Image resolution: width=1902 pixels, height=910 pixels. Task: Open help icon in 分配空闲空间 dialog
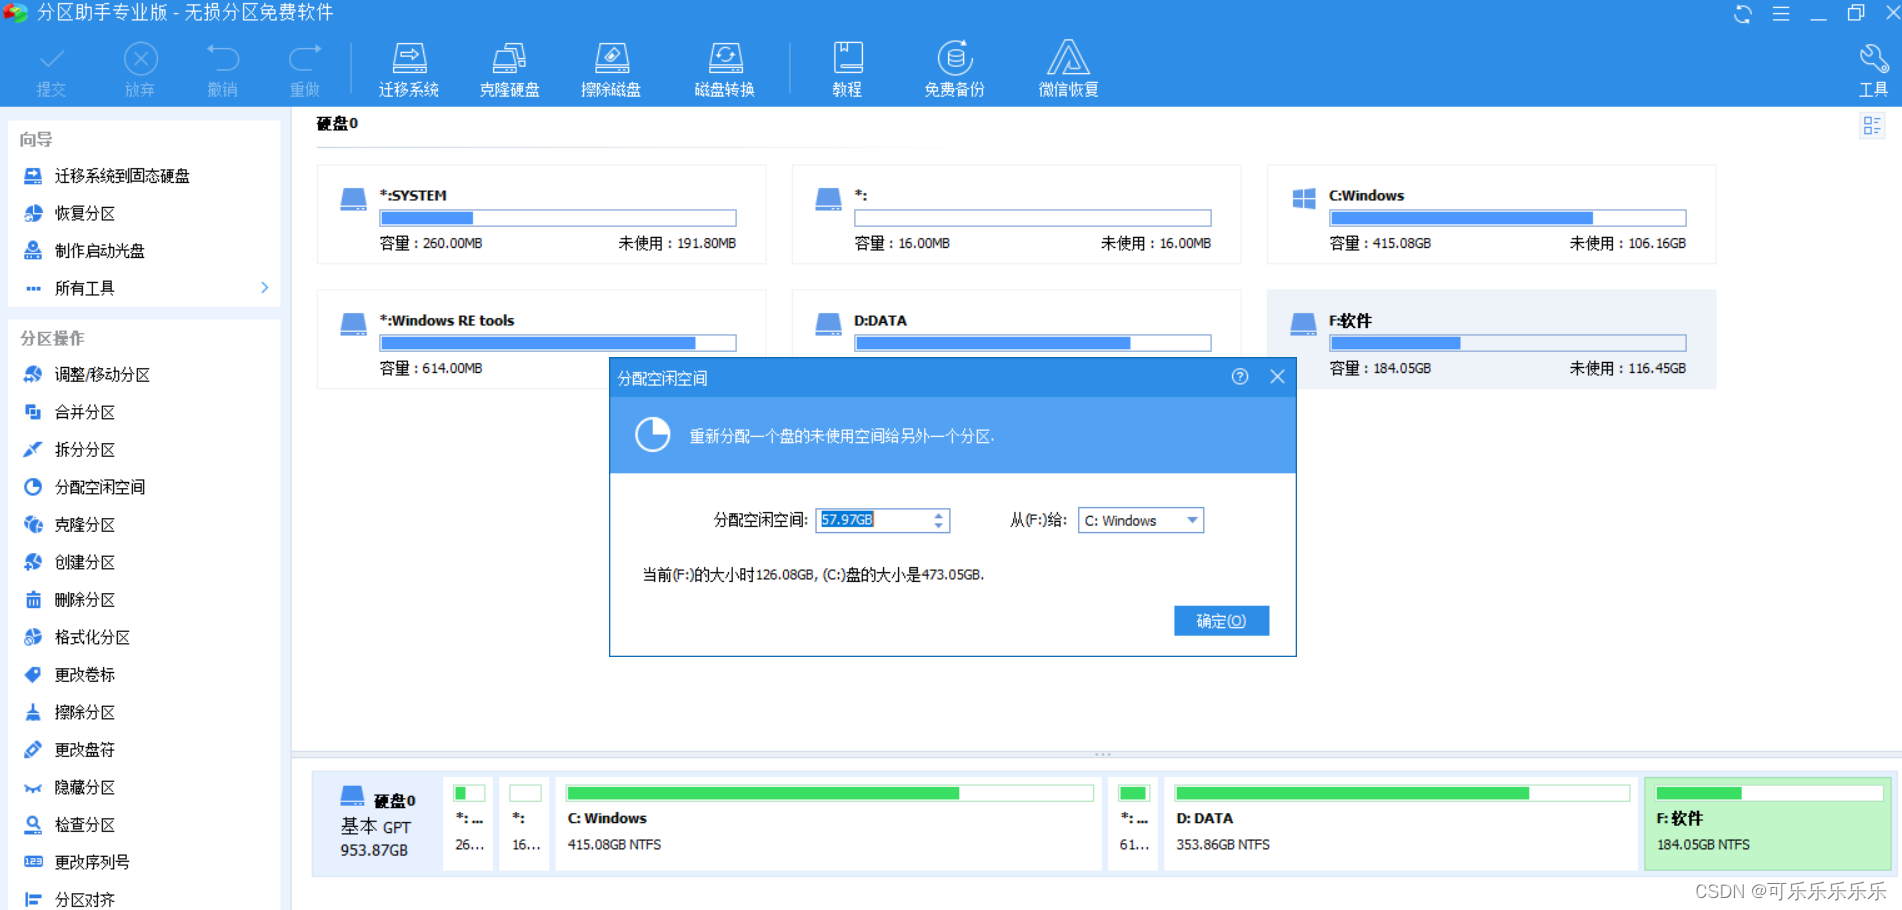click(1240, 377)
